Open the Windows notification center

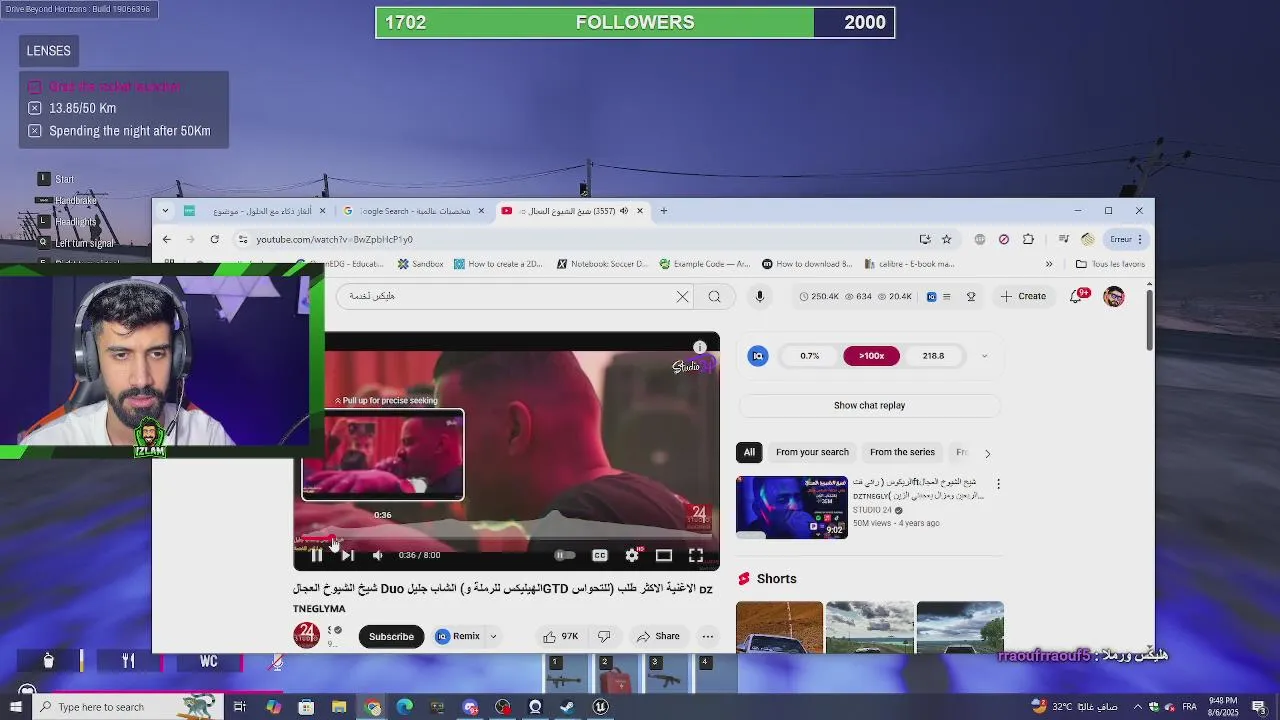pyautogui.click(x=1260, y=707)
